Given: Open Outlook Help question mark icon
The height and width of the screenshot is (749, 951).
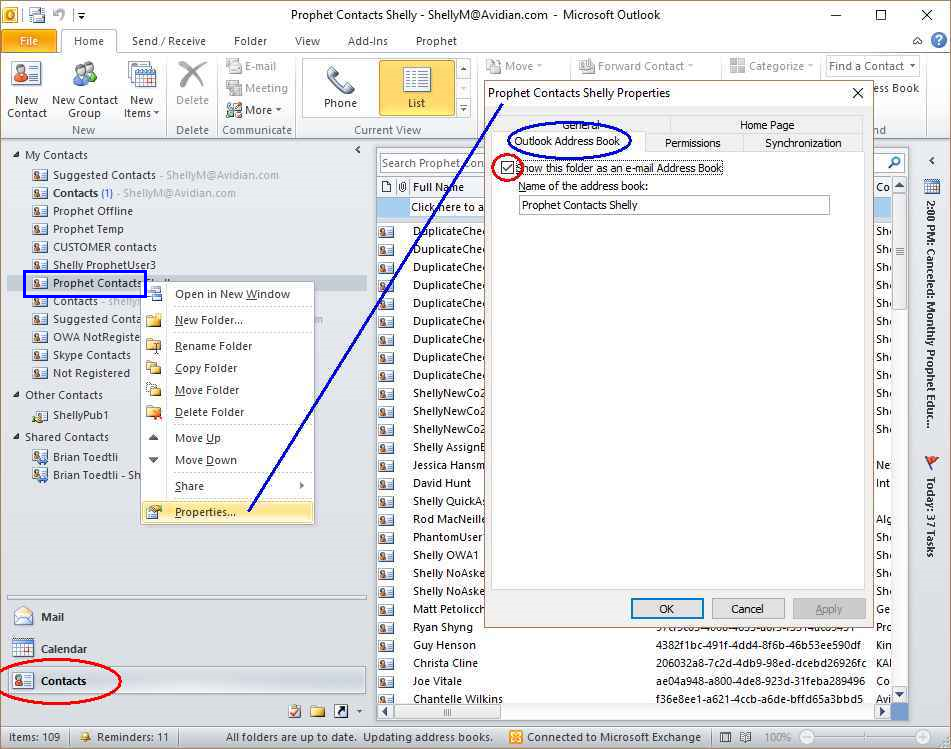Looking at the screenshot, I should 938,41.
